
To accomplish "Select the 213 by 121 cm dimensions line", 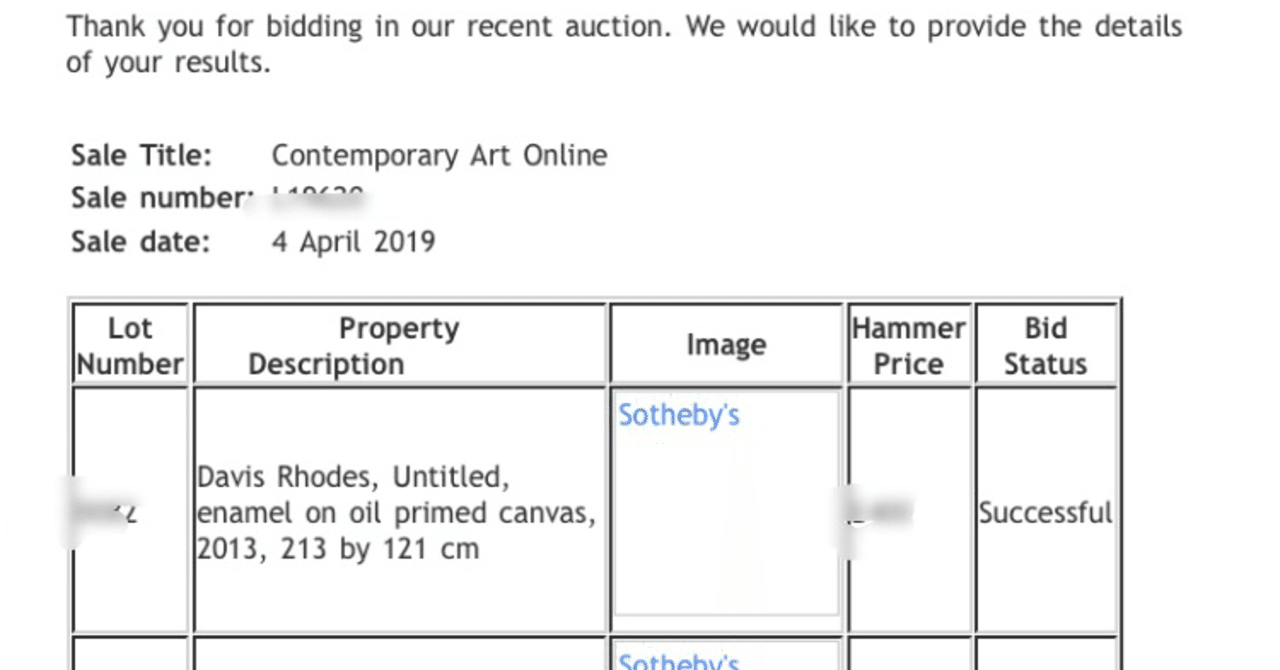I will 338,548.
